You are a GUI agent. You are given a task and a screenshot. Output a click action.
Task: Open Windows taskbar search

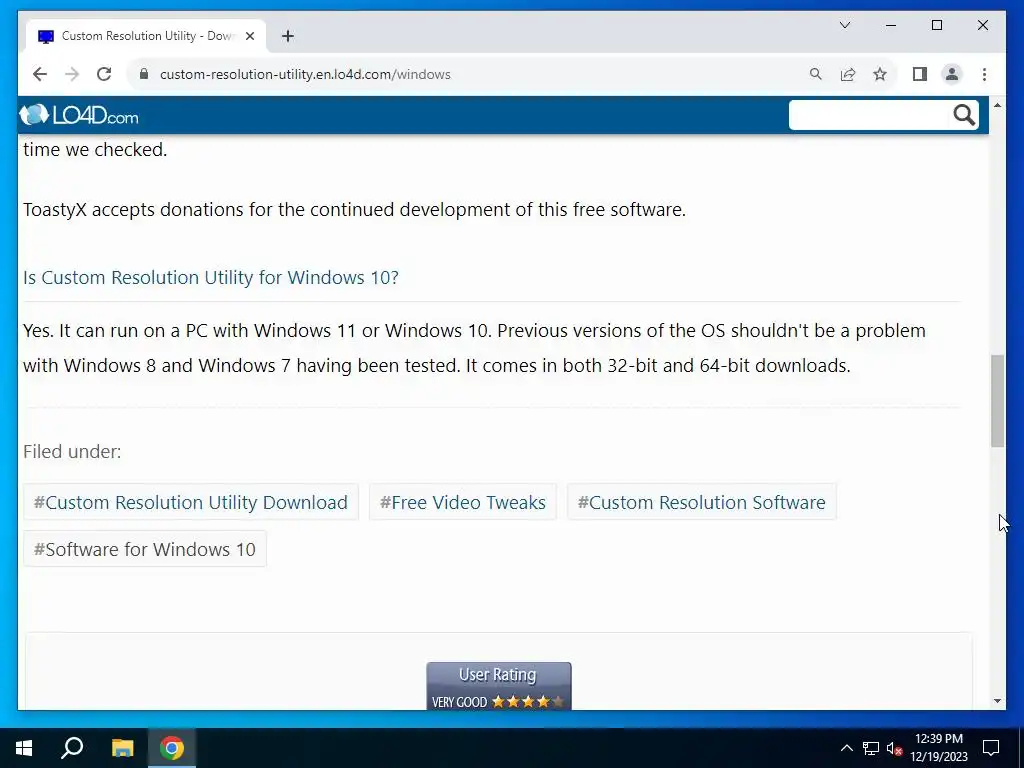[x=72, y=748]
